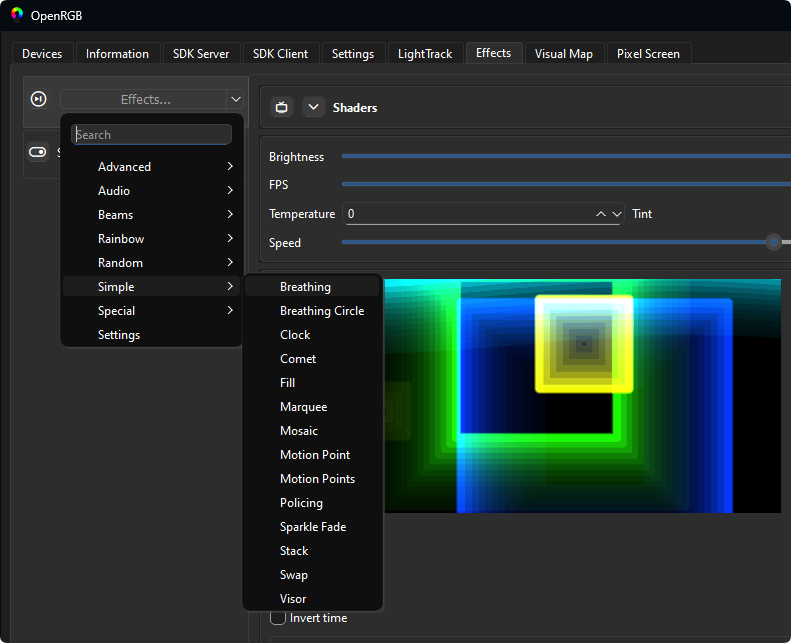Open the SDK Client tab

(280, 53)
